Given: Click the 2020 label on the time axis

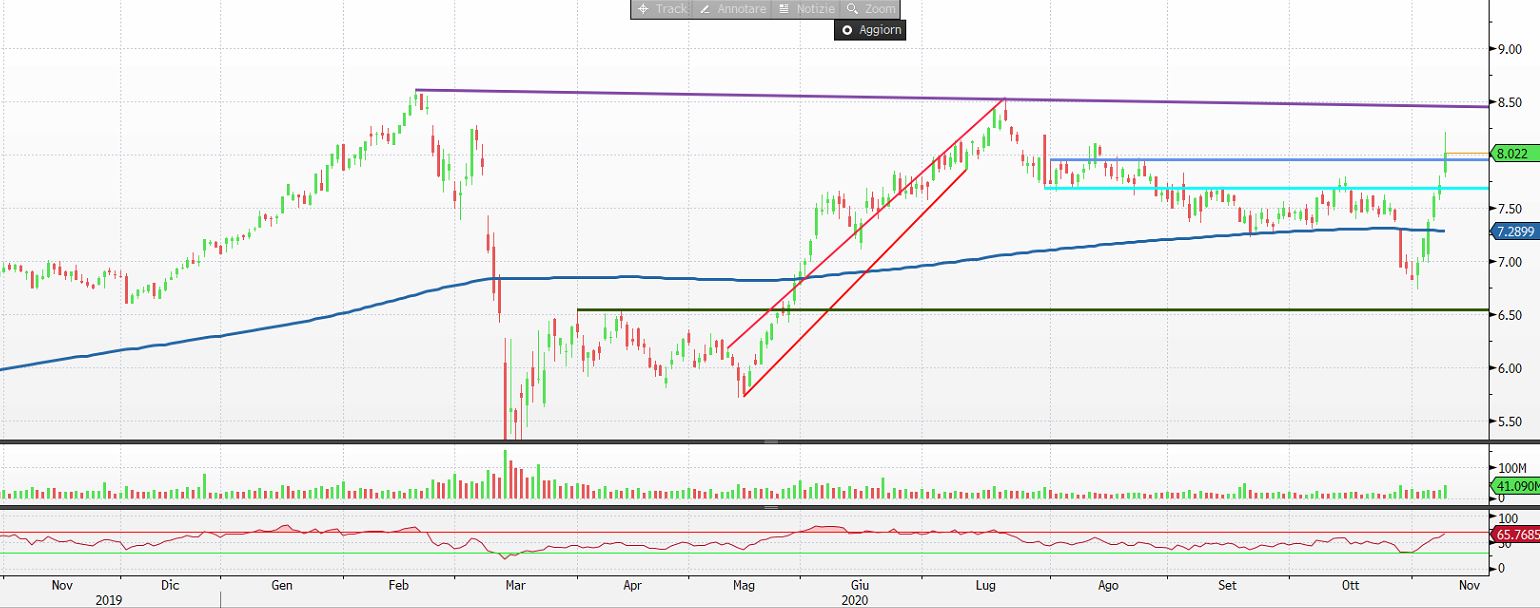Looking at the screenshot, I should click(855, 600).
